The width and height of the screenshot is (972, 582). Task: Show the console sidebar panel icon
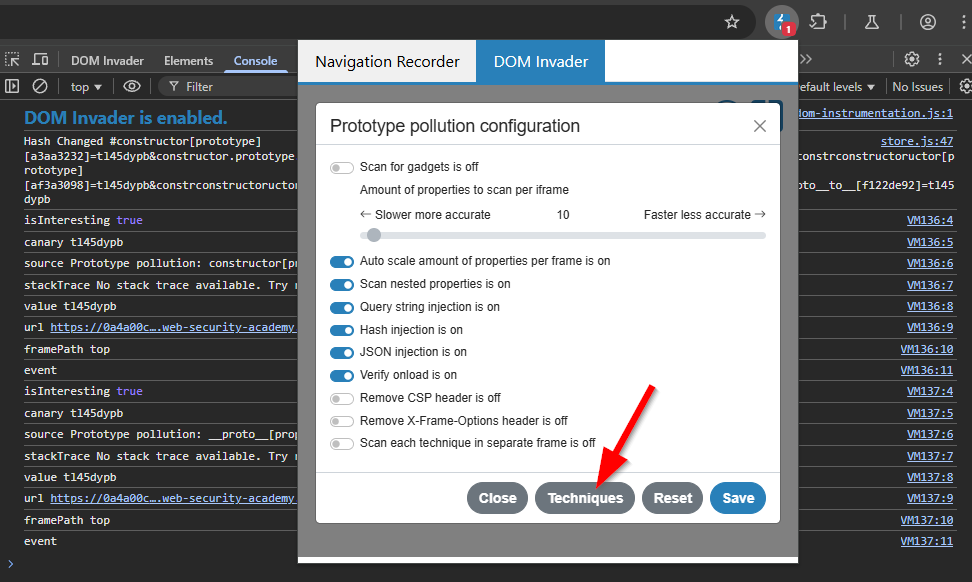12,86
